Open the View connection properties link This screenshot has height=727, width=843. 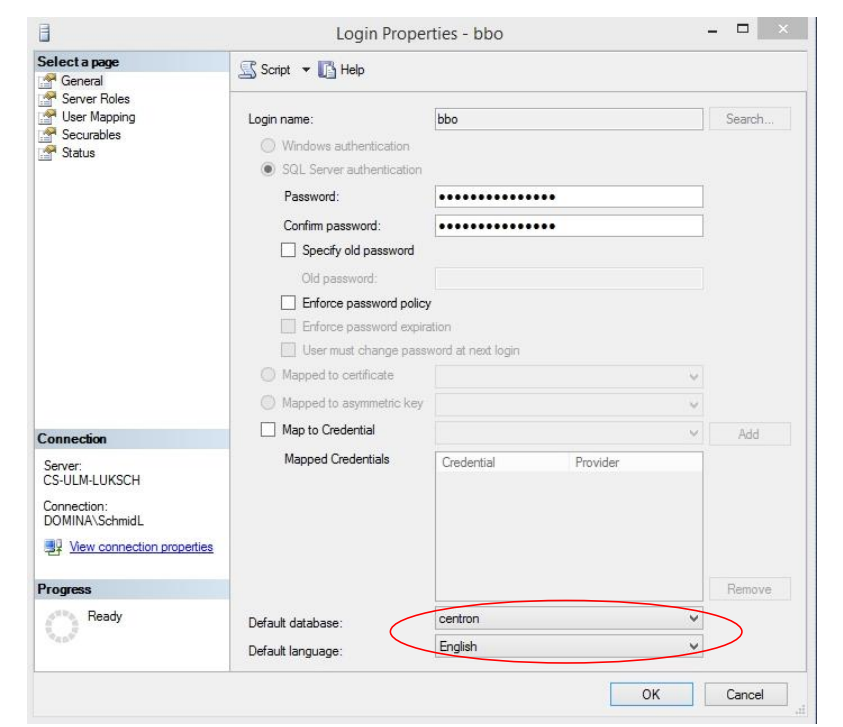click(x=141, y=547)
